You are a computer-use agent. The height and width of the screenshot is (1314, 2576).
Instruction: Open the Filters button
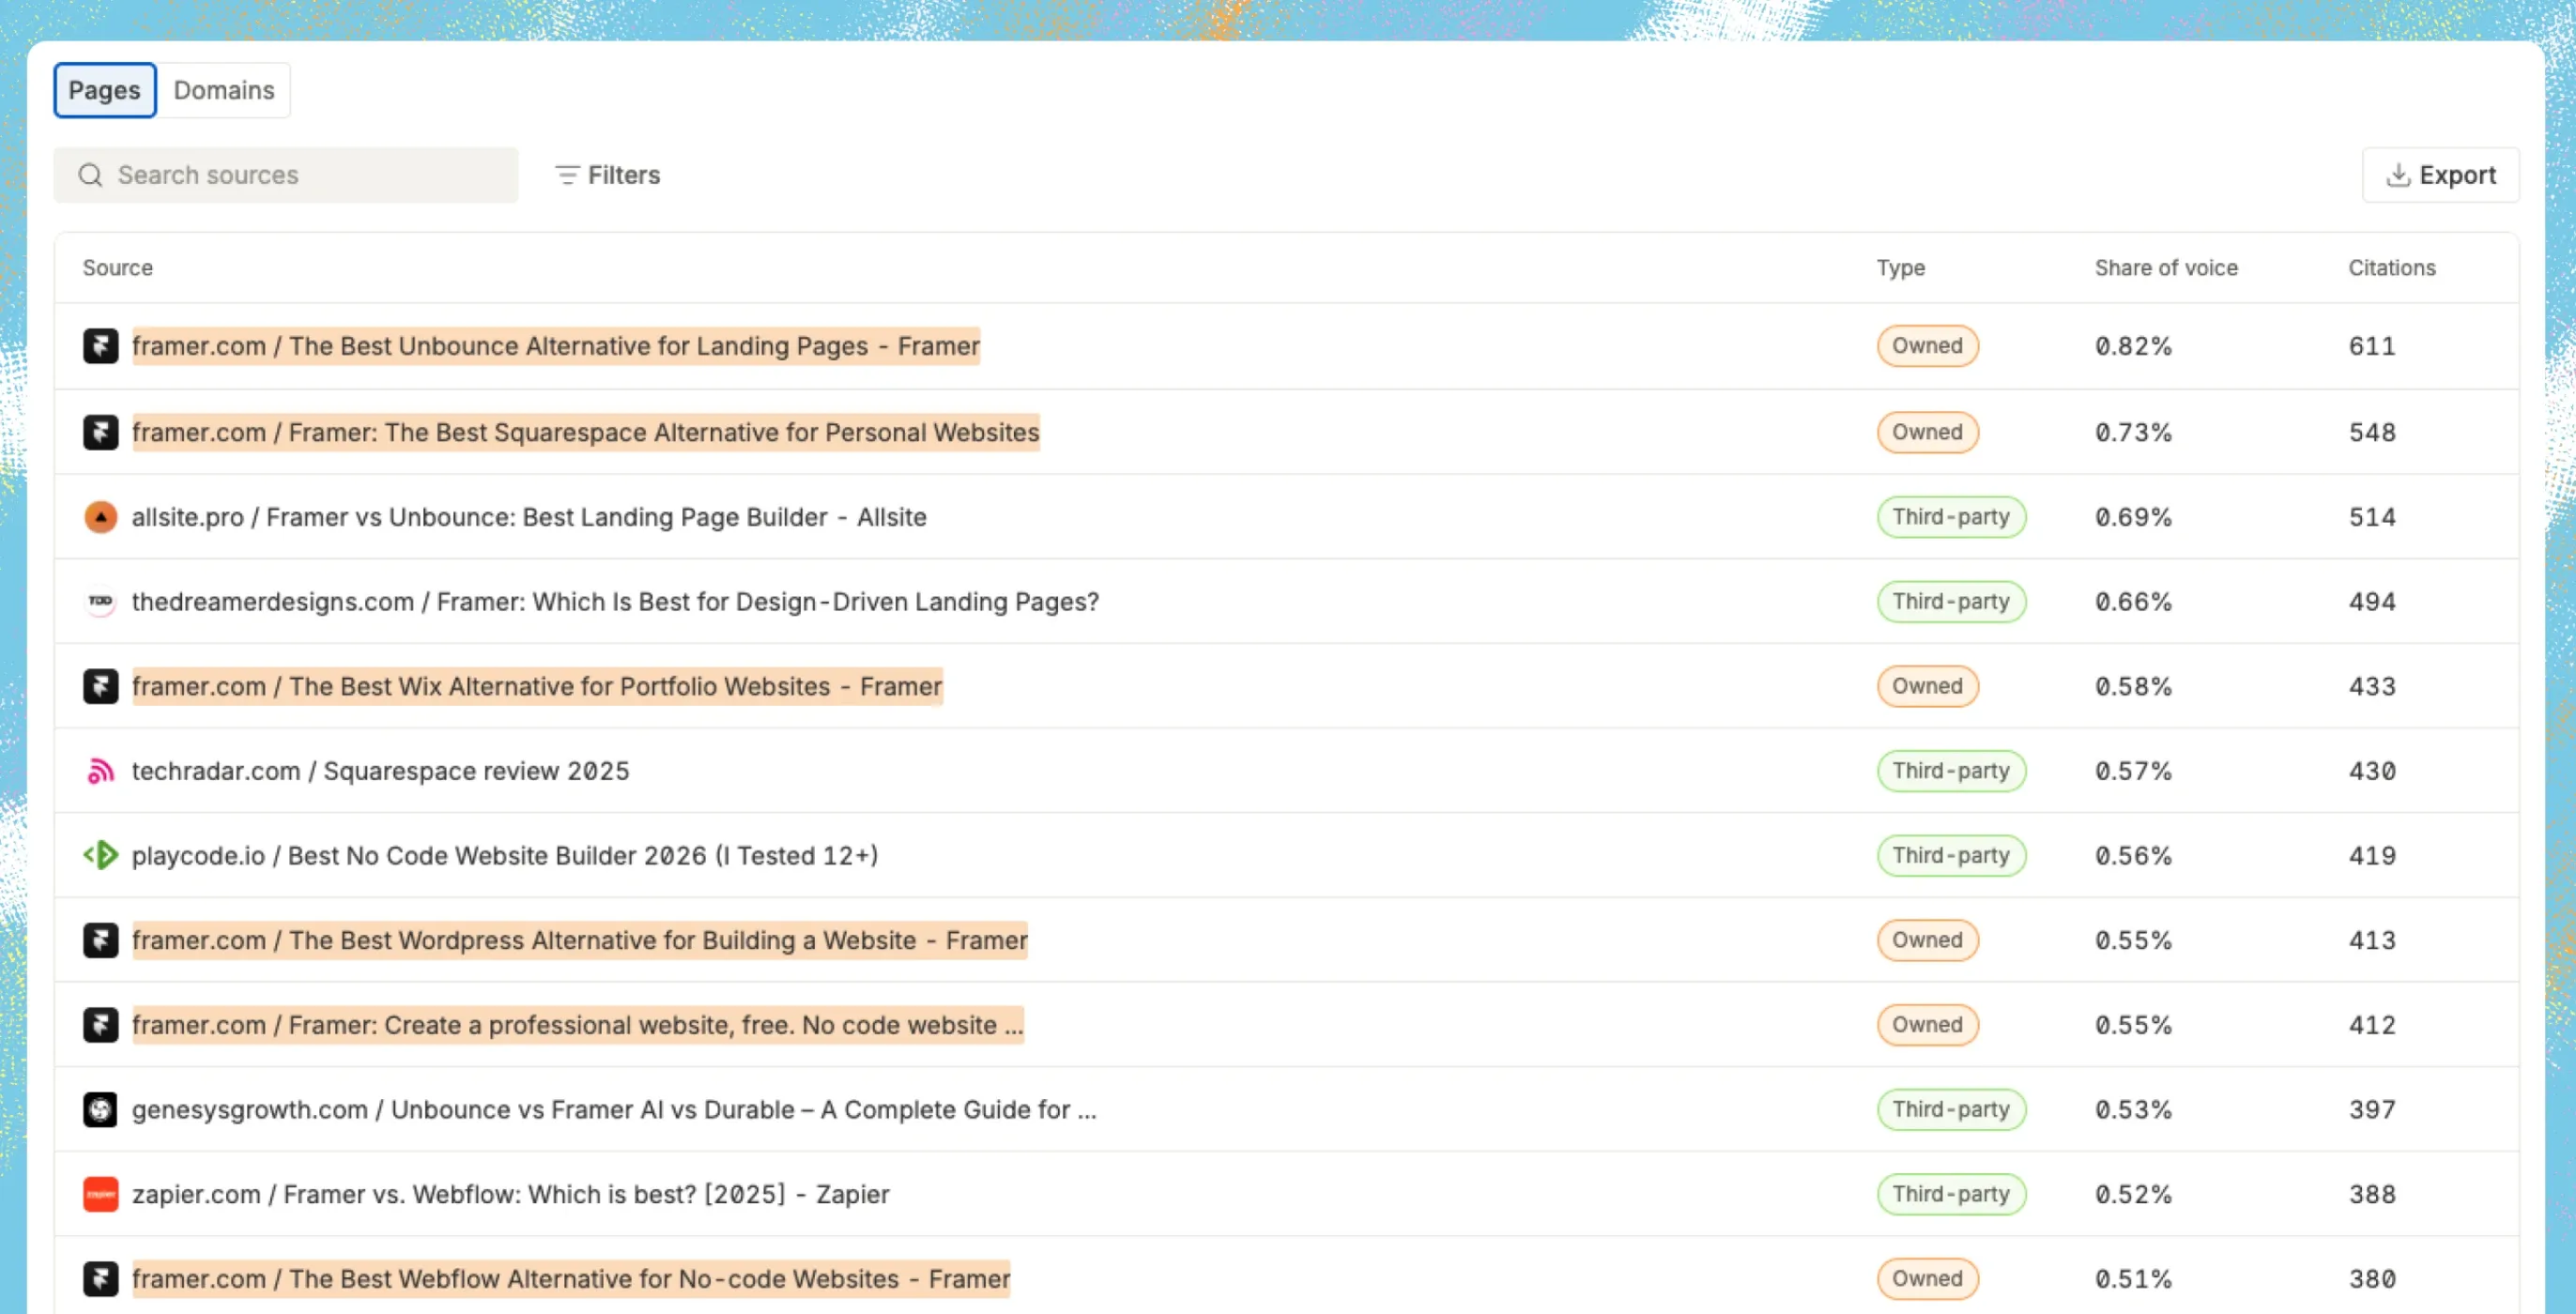[608, 175]
